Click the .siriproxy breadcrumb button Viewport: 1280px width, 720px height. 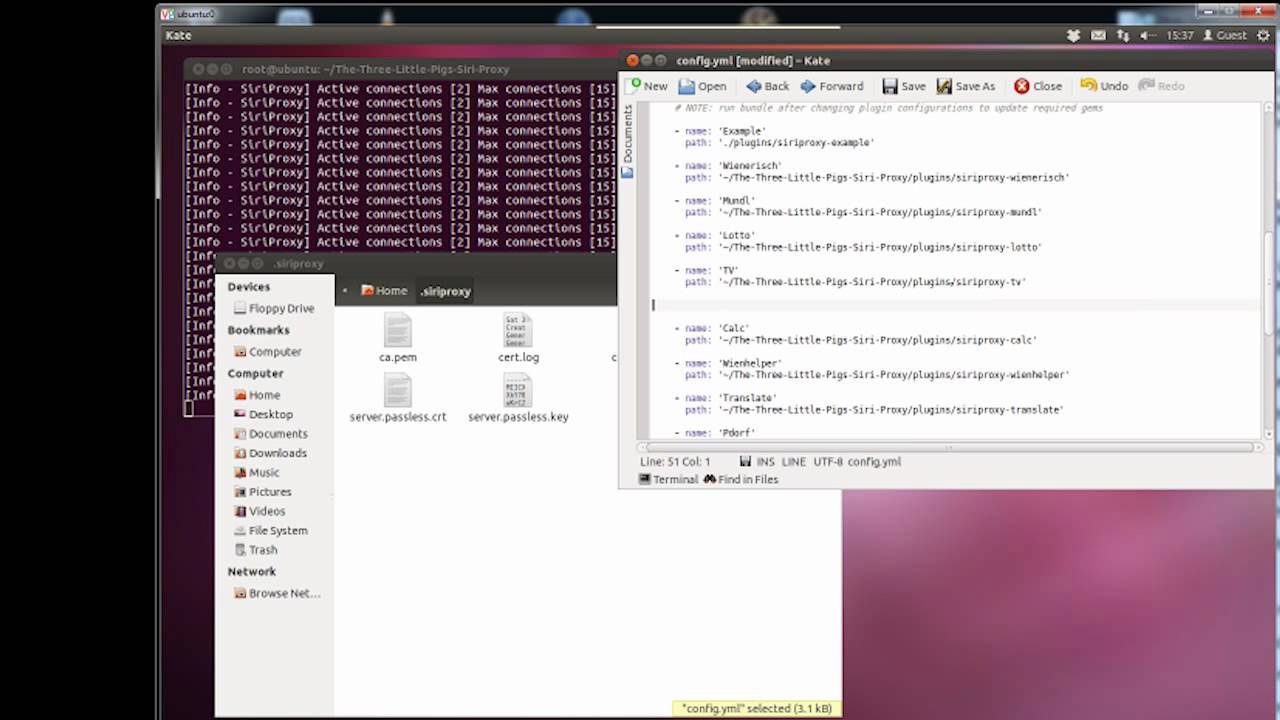pos(446,291)
